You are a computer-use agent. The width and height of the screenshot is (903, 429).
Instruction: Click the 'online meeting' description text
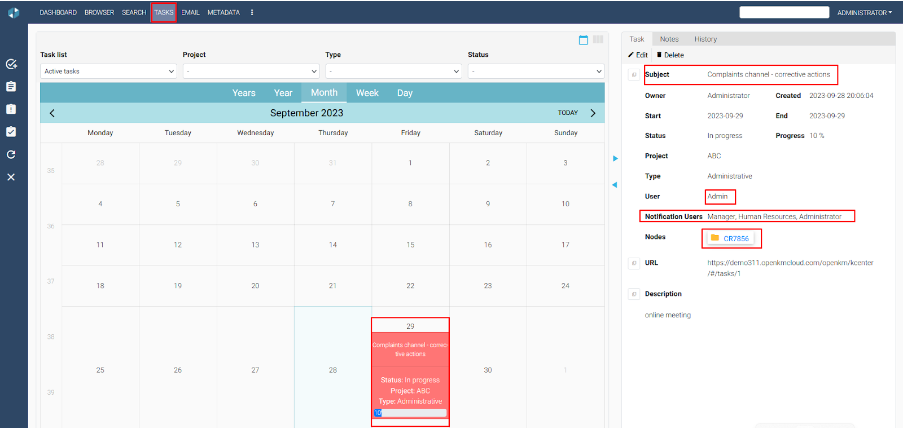pyautogui.click(x=667, y=315)
